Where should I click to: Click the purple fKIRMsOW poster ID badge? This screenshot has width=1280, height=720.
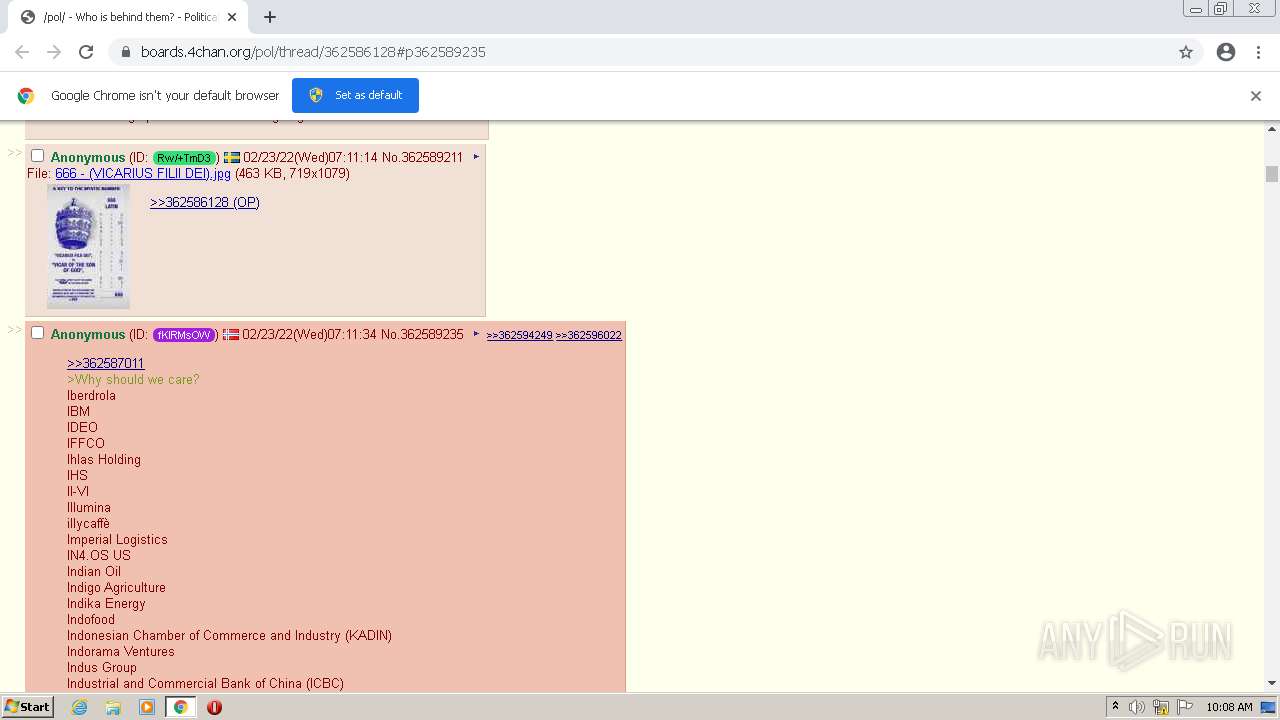184,335
